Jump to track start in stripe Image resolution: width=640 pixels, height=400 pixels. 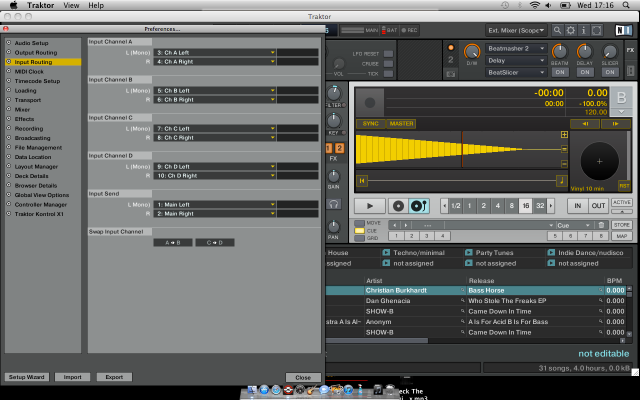[x=362, y=180]
